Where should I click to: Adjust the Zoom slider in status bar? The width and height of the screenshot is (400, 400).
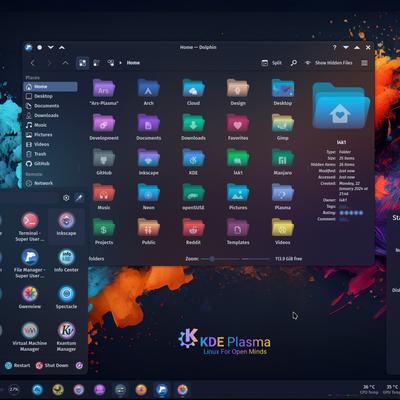(220, 259)
